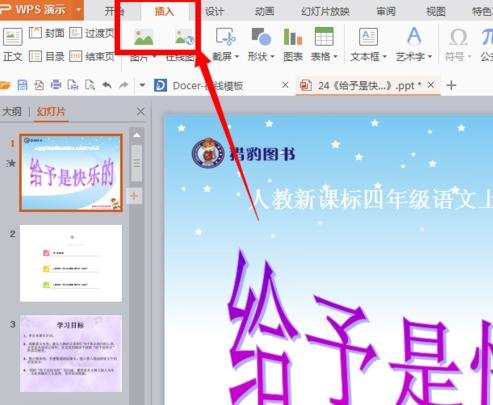493x405 pixels.
Task: Switch to the 插入 ribbon tab
Action: pyautogui.click(x=164, y=12)
